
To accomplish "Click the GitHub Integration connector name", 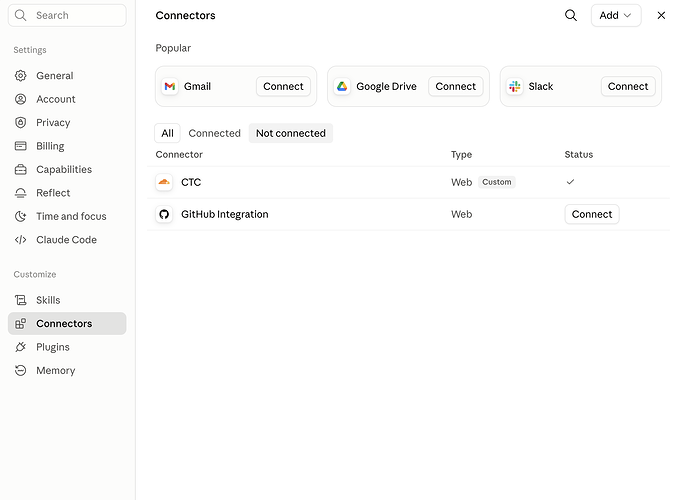I will point(225,214).
